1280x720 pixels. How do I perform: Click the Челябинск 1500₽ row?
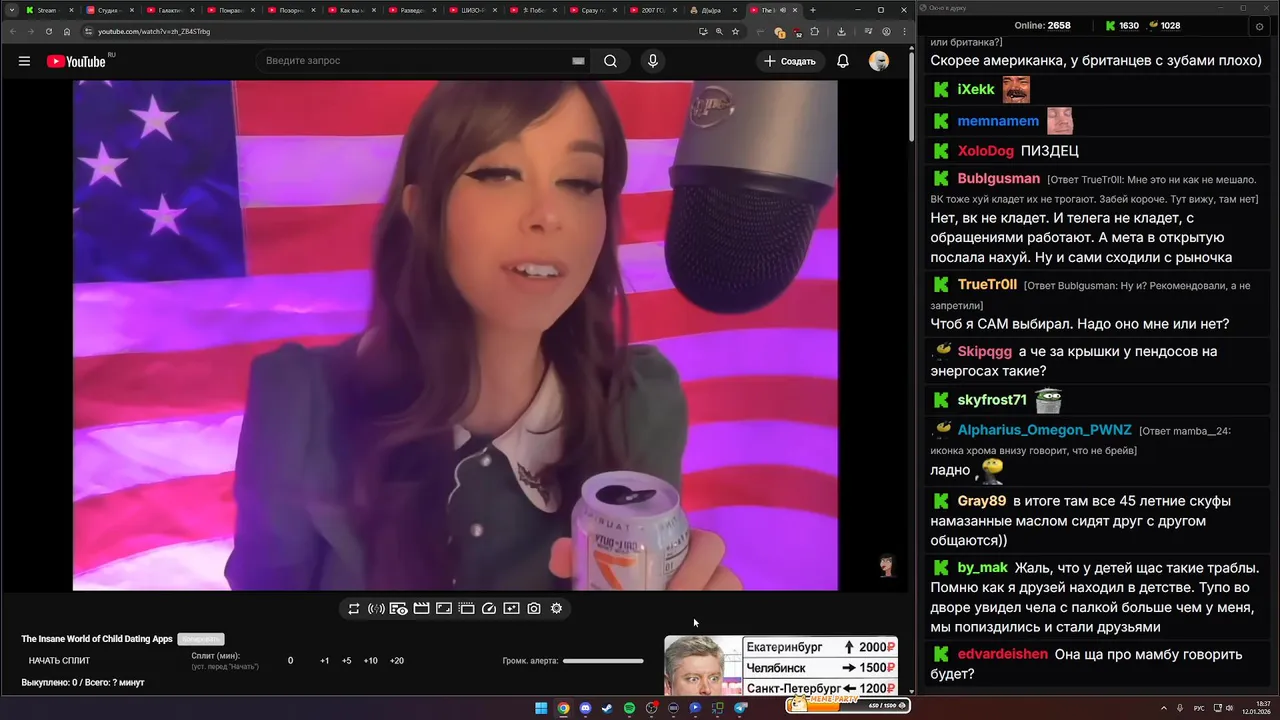(820, 667)
